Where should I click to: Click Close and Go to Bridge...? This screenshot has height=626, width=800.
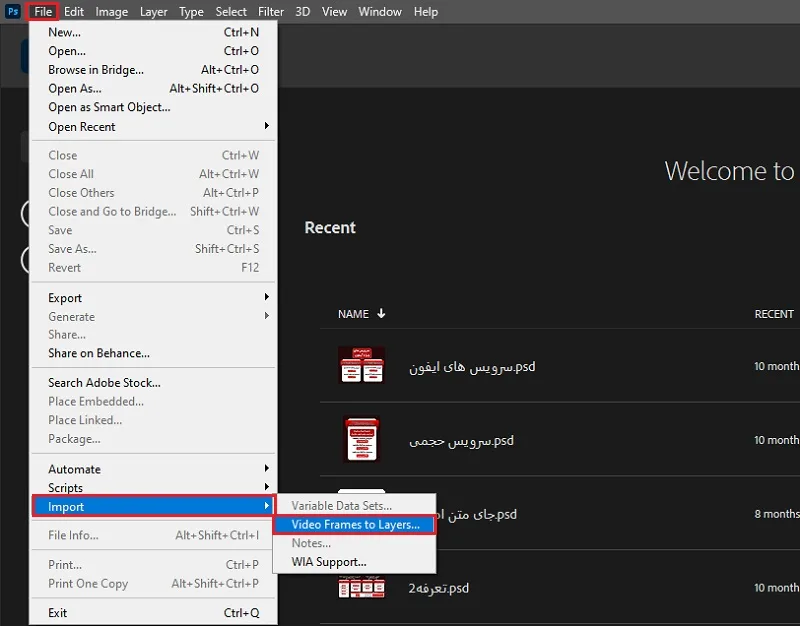(154, 211)
